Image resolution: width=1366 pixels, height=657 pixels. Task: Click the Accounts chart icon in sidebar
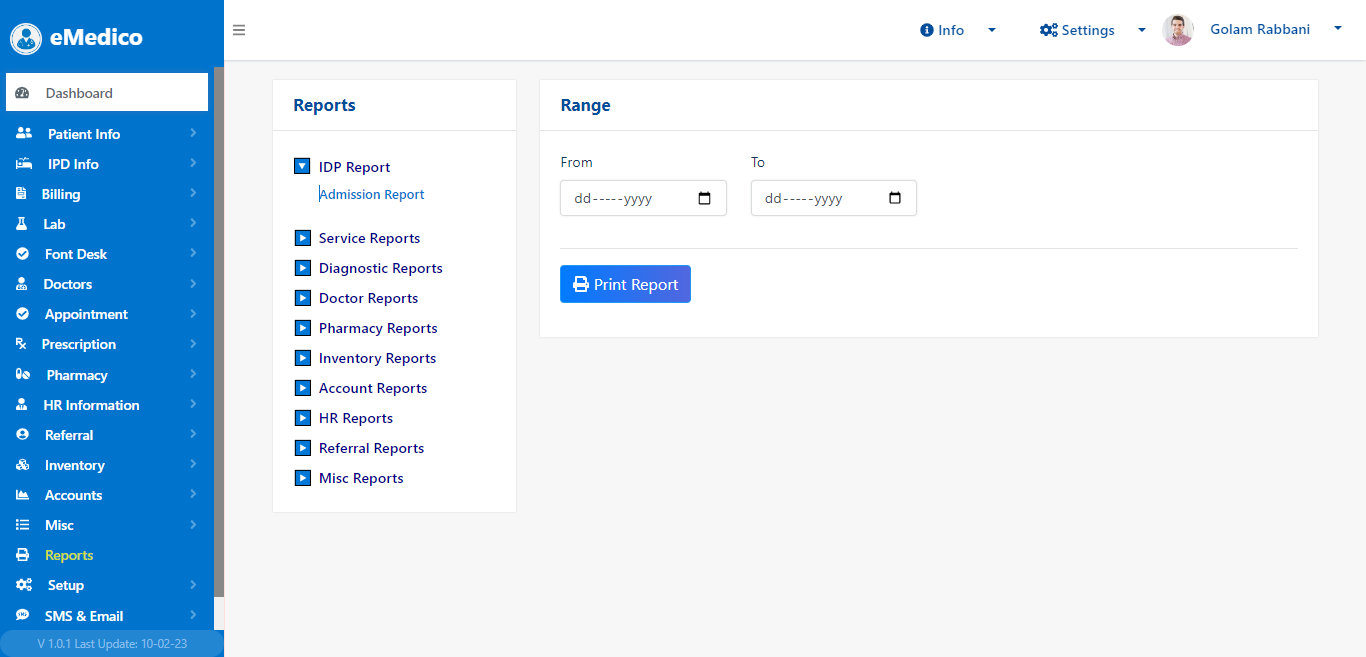22,495
